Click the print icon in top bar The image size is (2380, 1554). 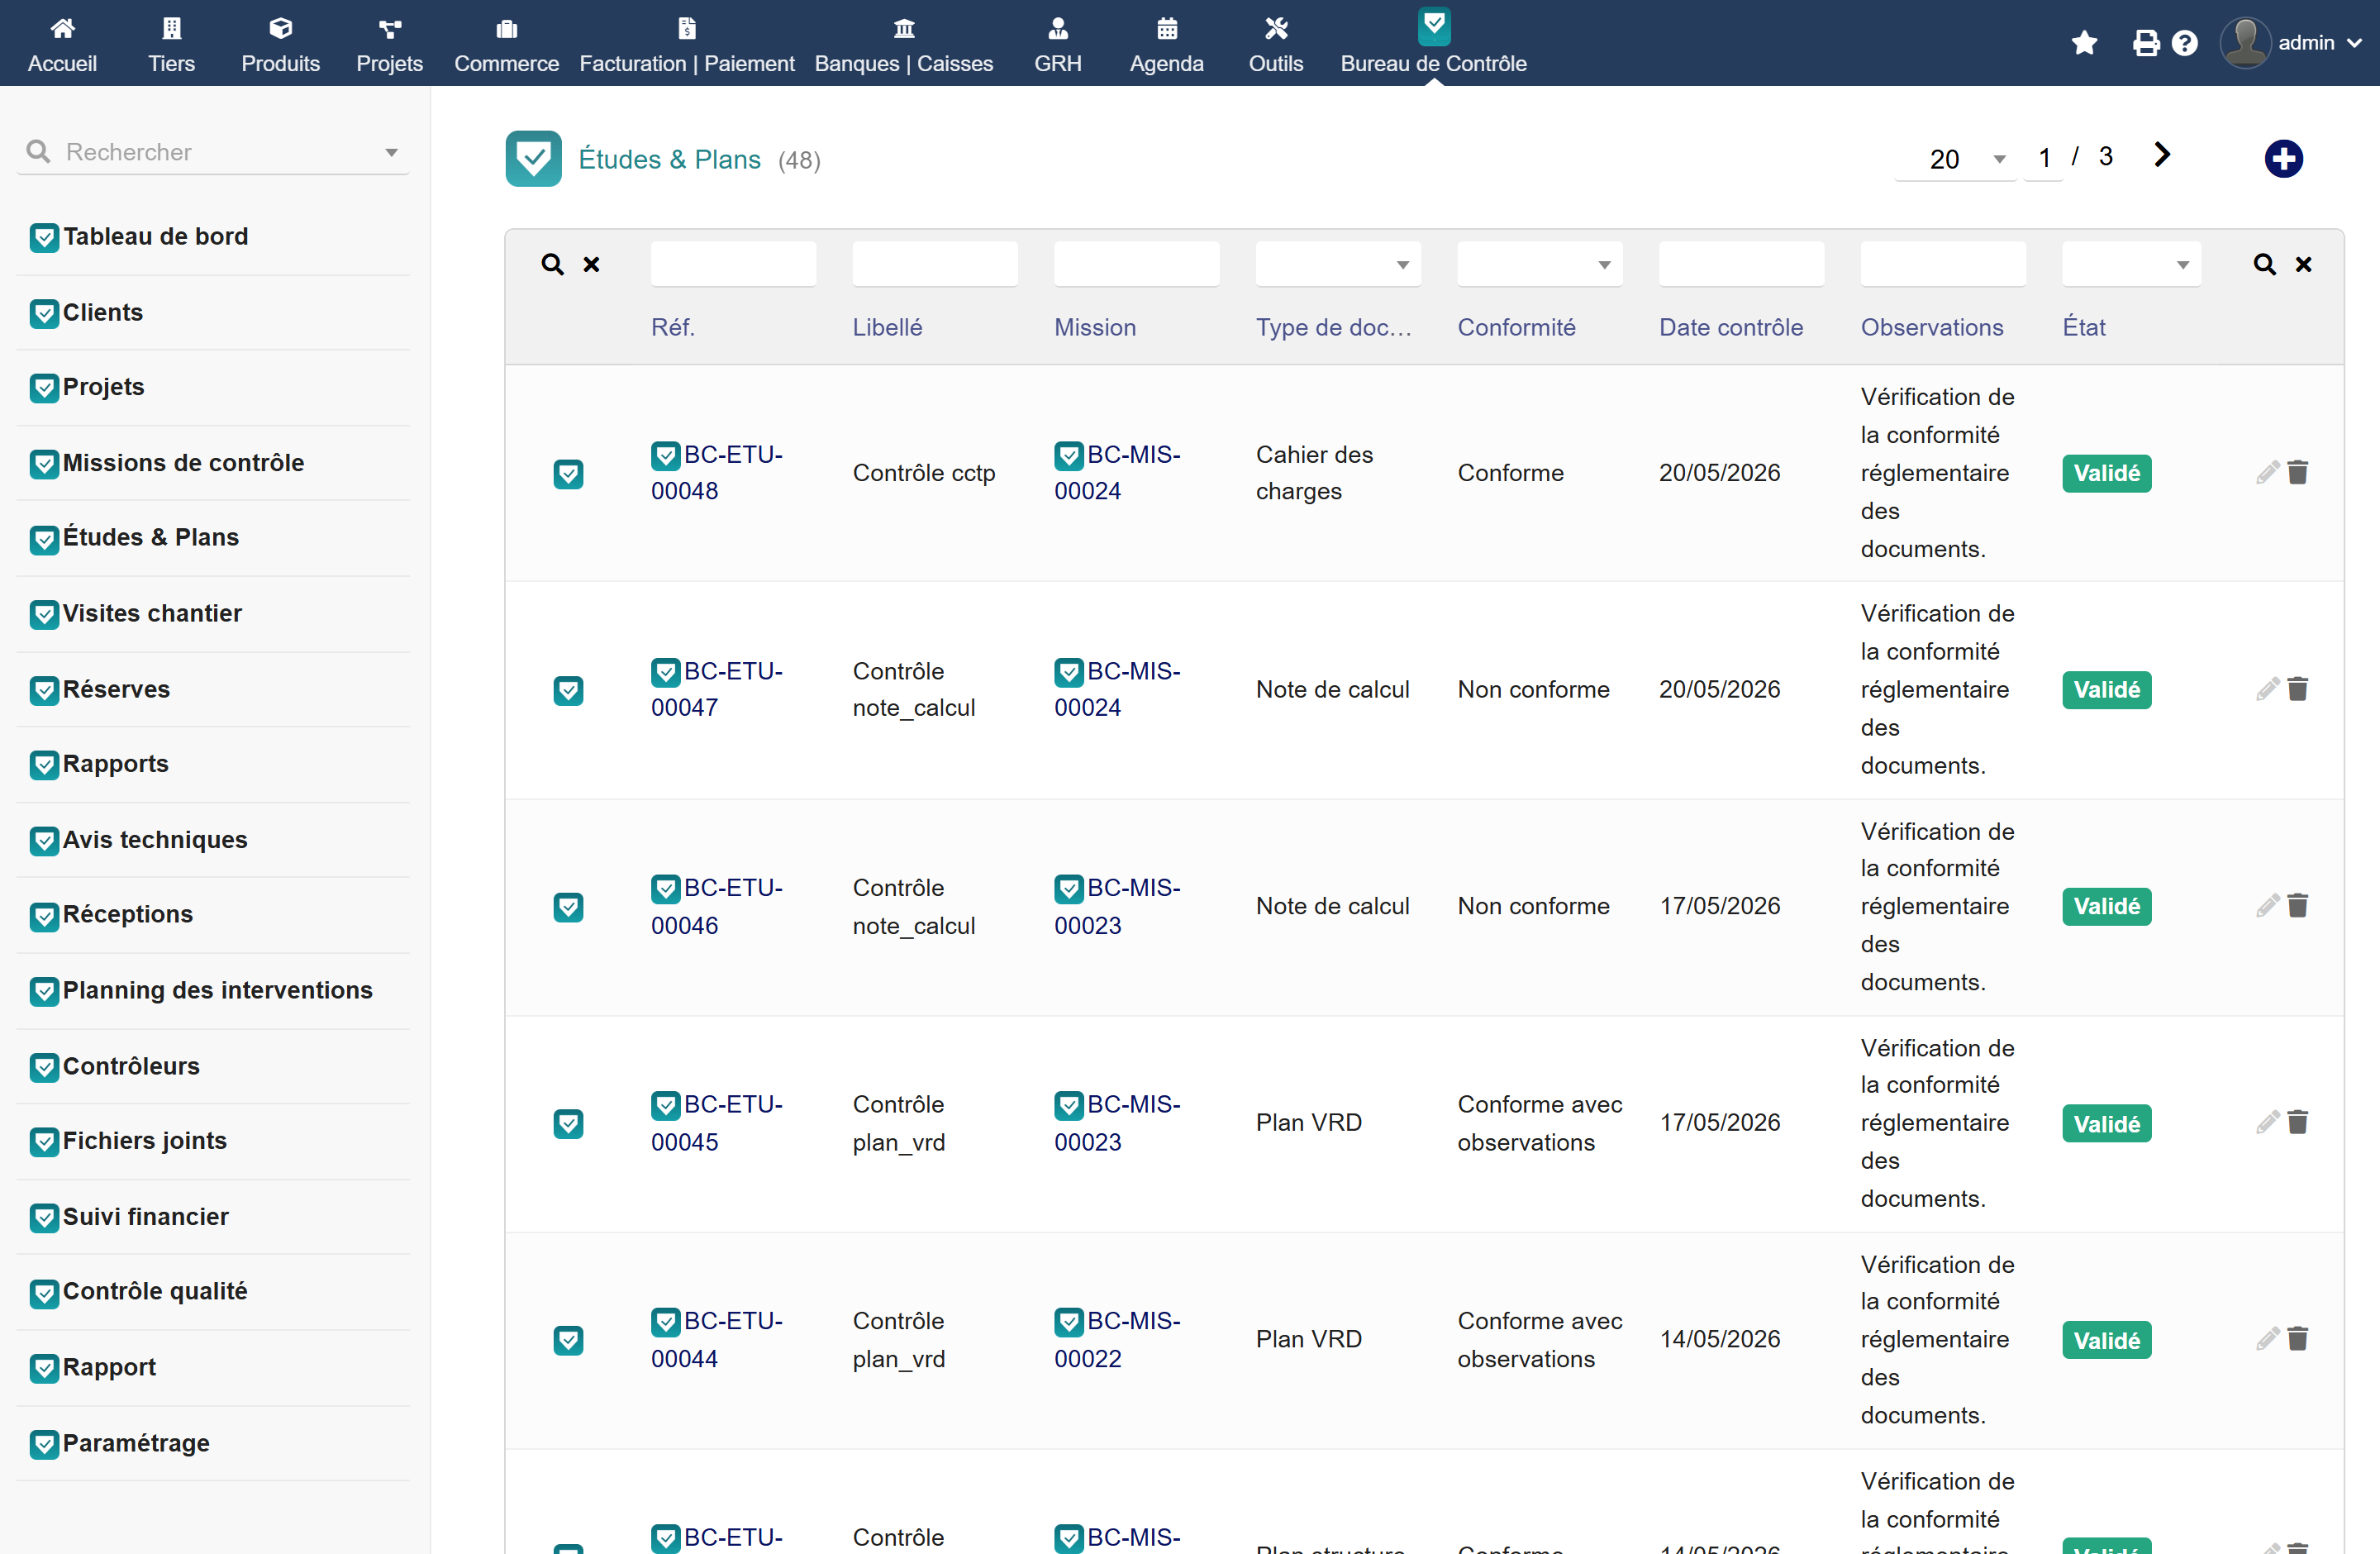click(x=2145, y=43)
